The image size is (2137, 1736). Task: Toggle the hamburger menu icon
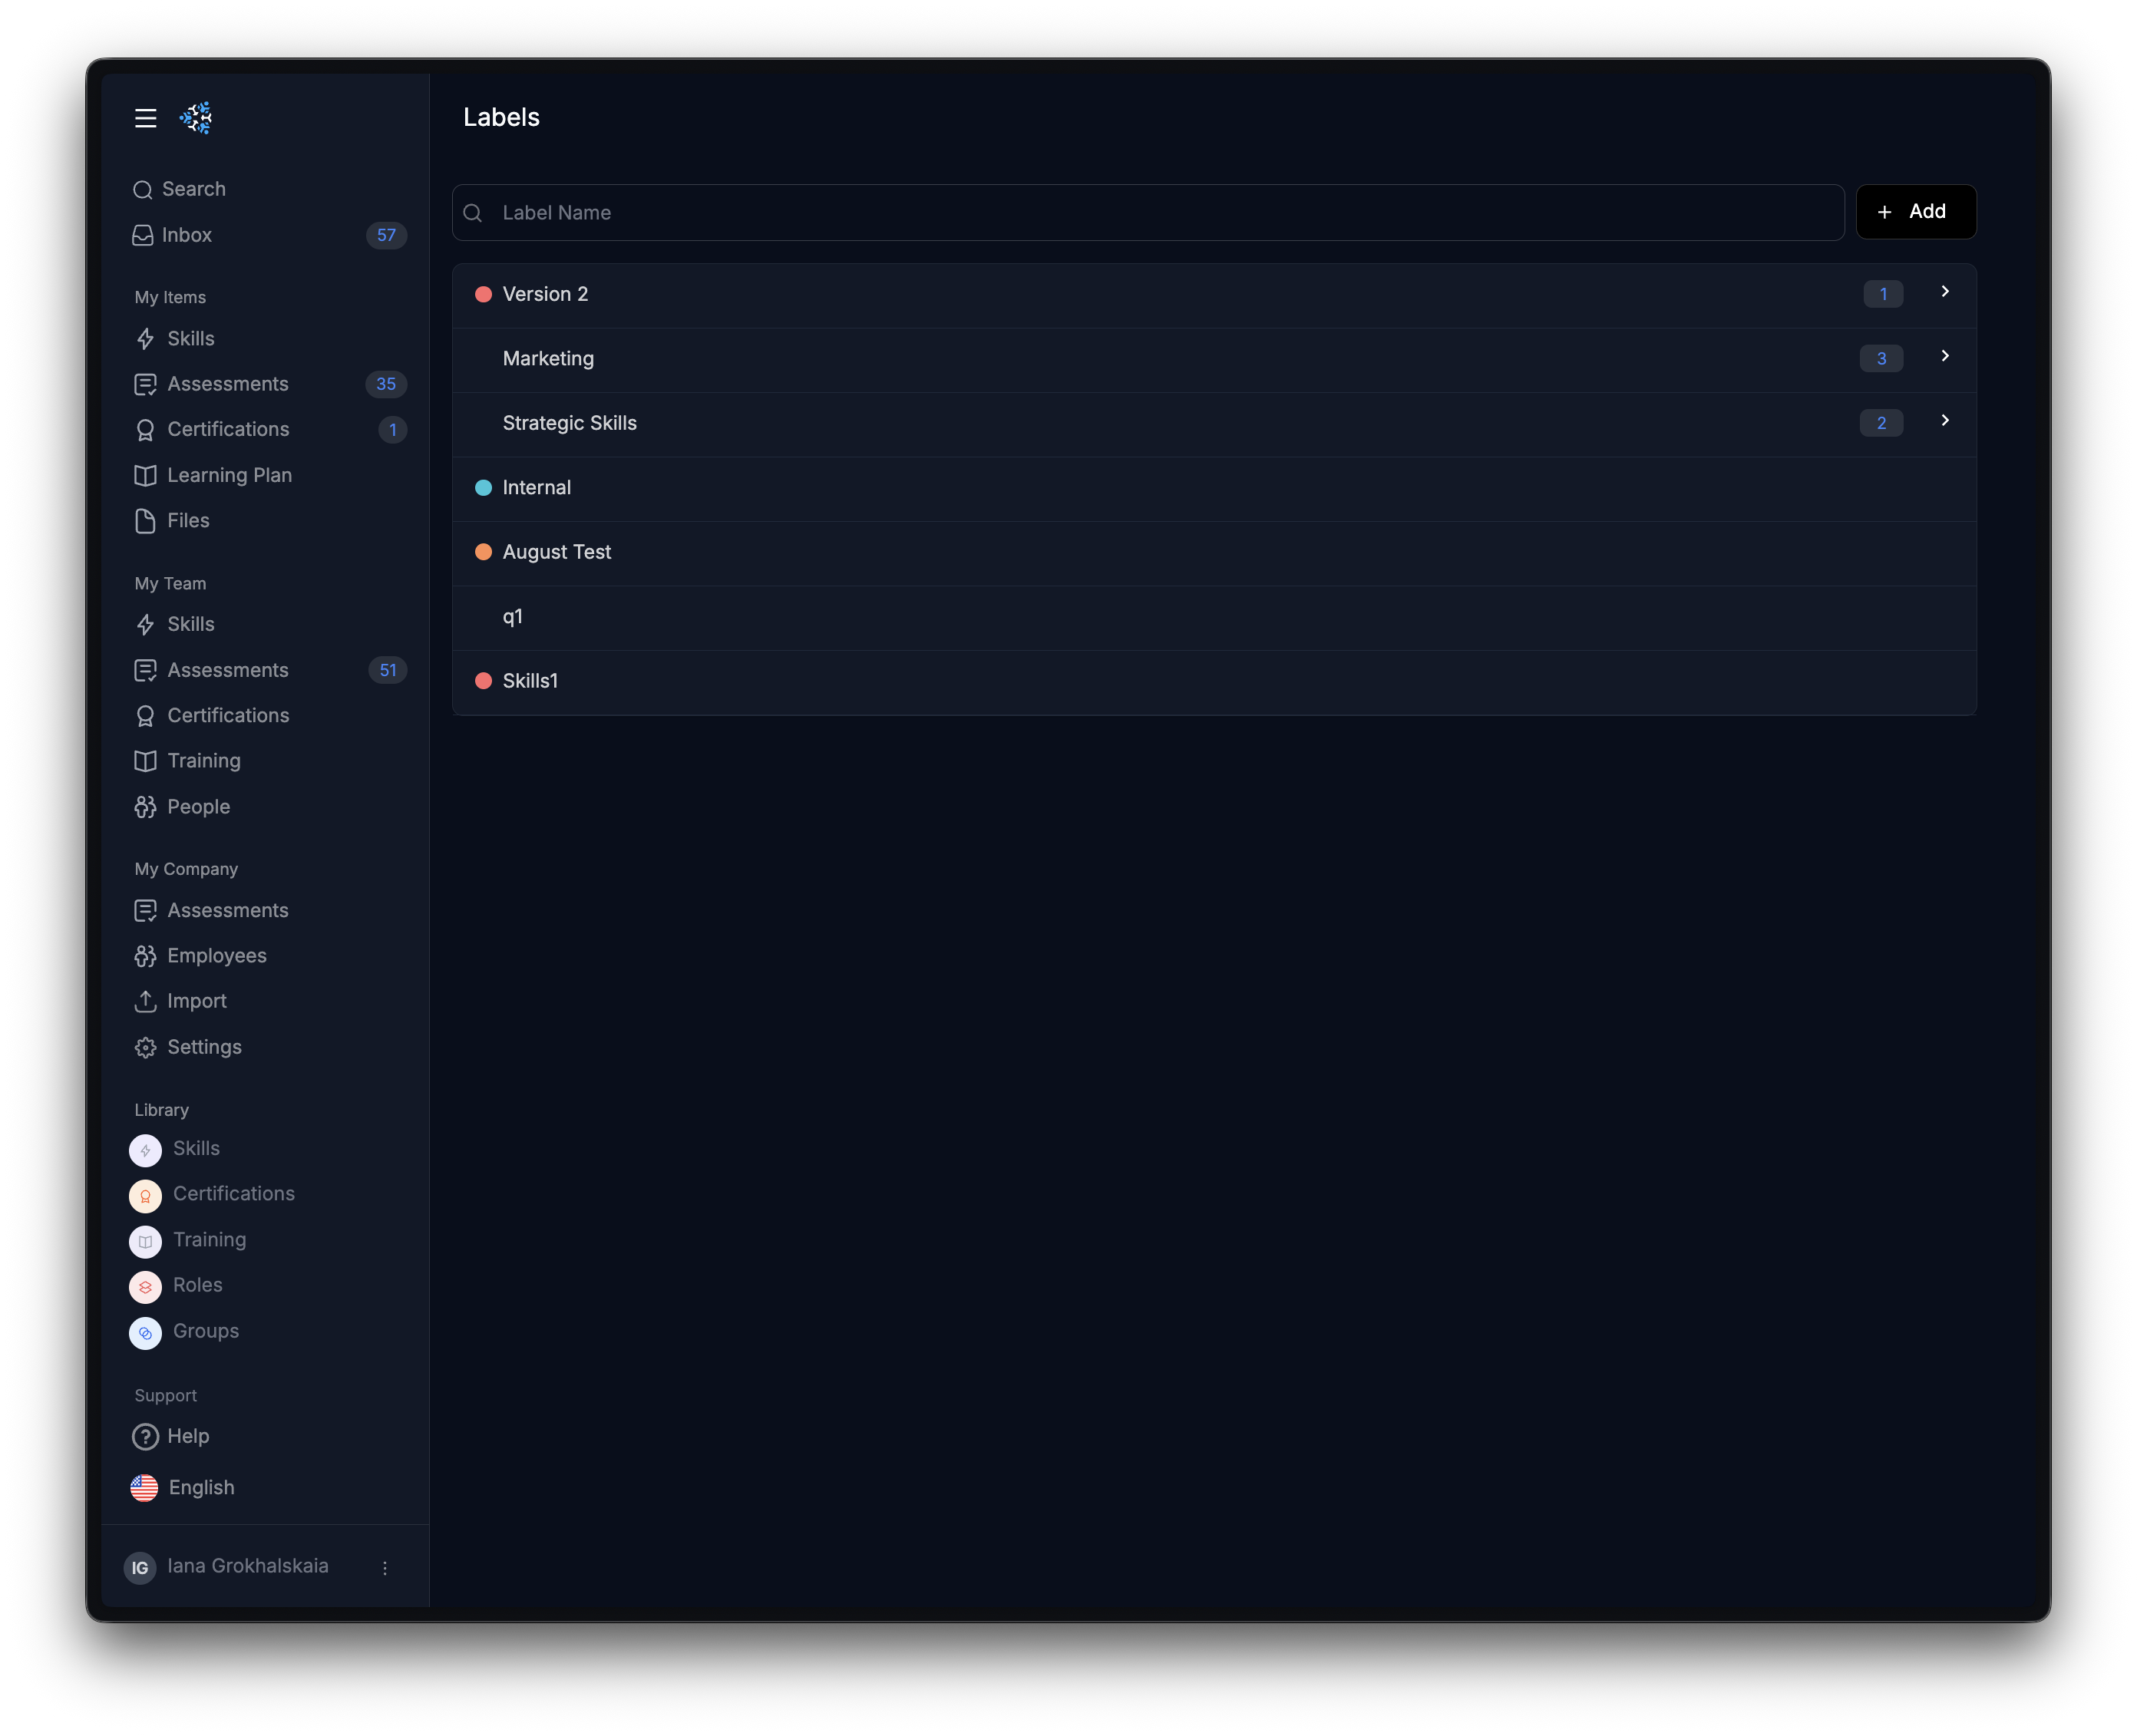click(x=145, y=118)
